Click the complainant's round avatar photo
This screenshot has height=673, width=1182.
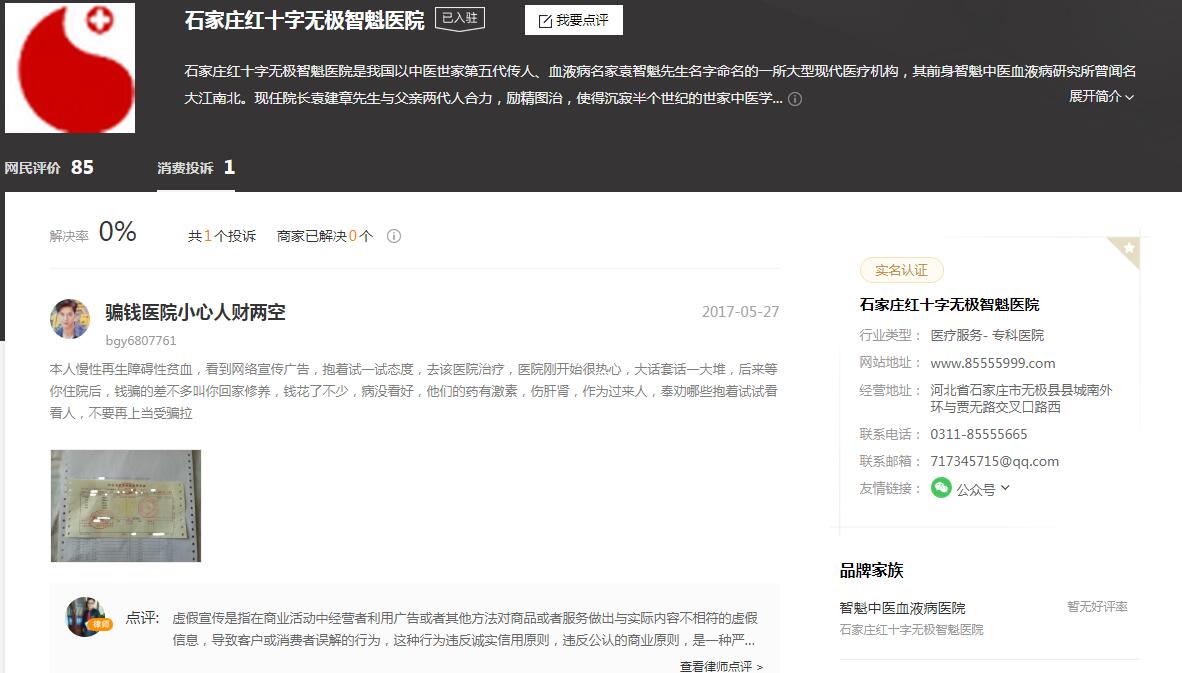(70, 319)
